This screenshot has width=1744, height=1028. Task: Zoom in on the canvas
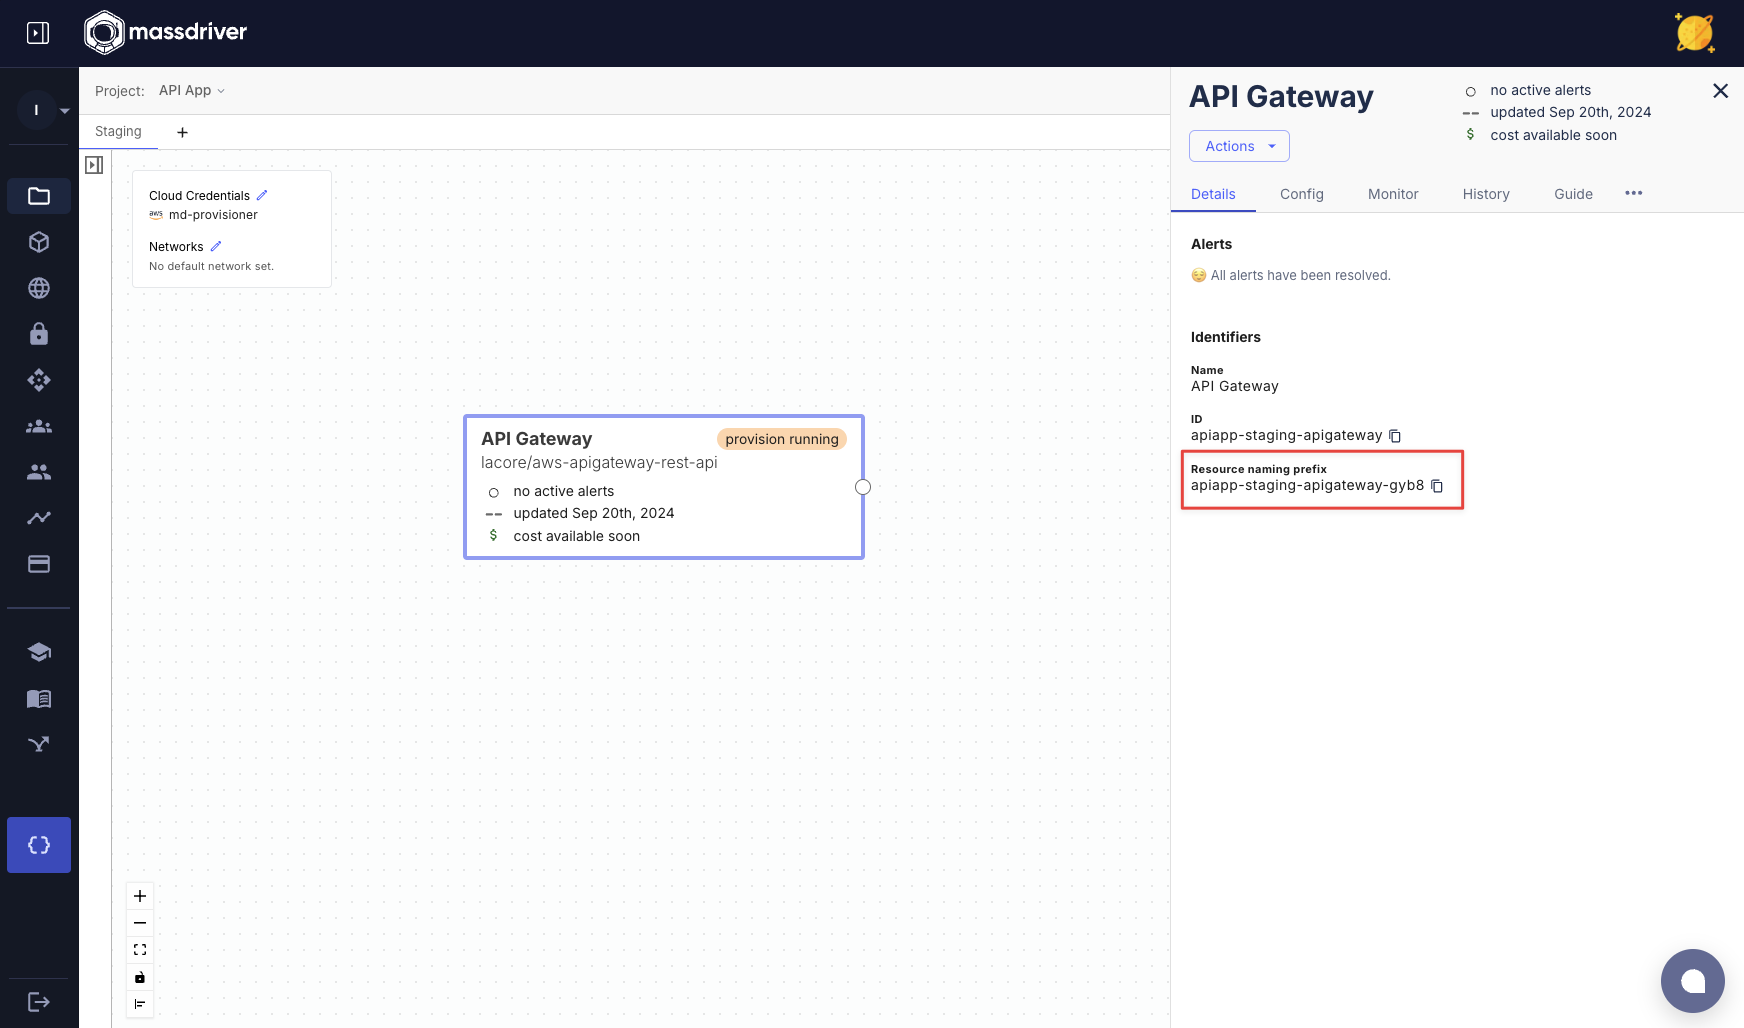140,896
